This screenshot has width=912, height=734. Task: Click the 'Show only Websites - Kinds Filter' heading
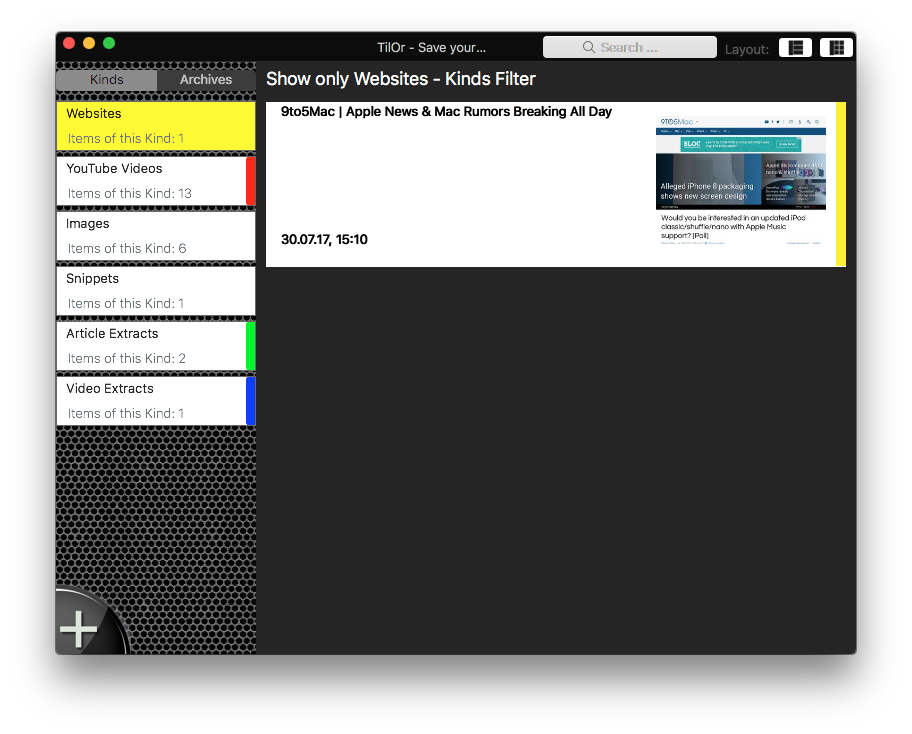pyautogui.click(x=401, y=79)
